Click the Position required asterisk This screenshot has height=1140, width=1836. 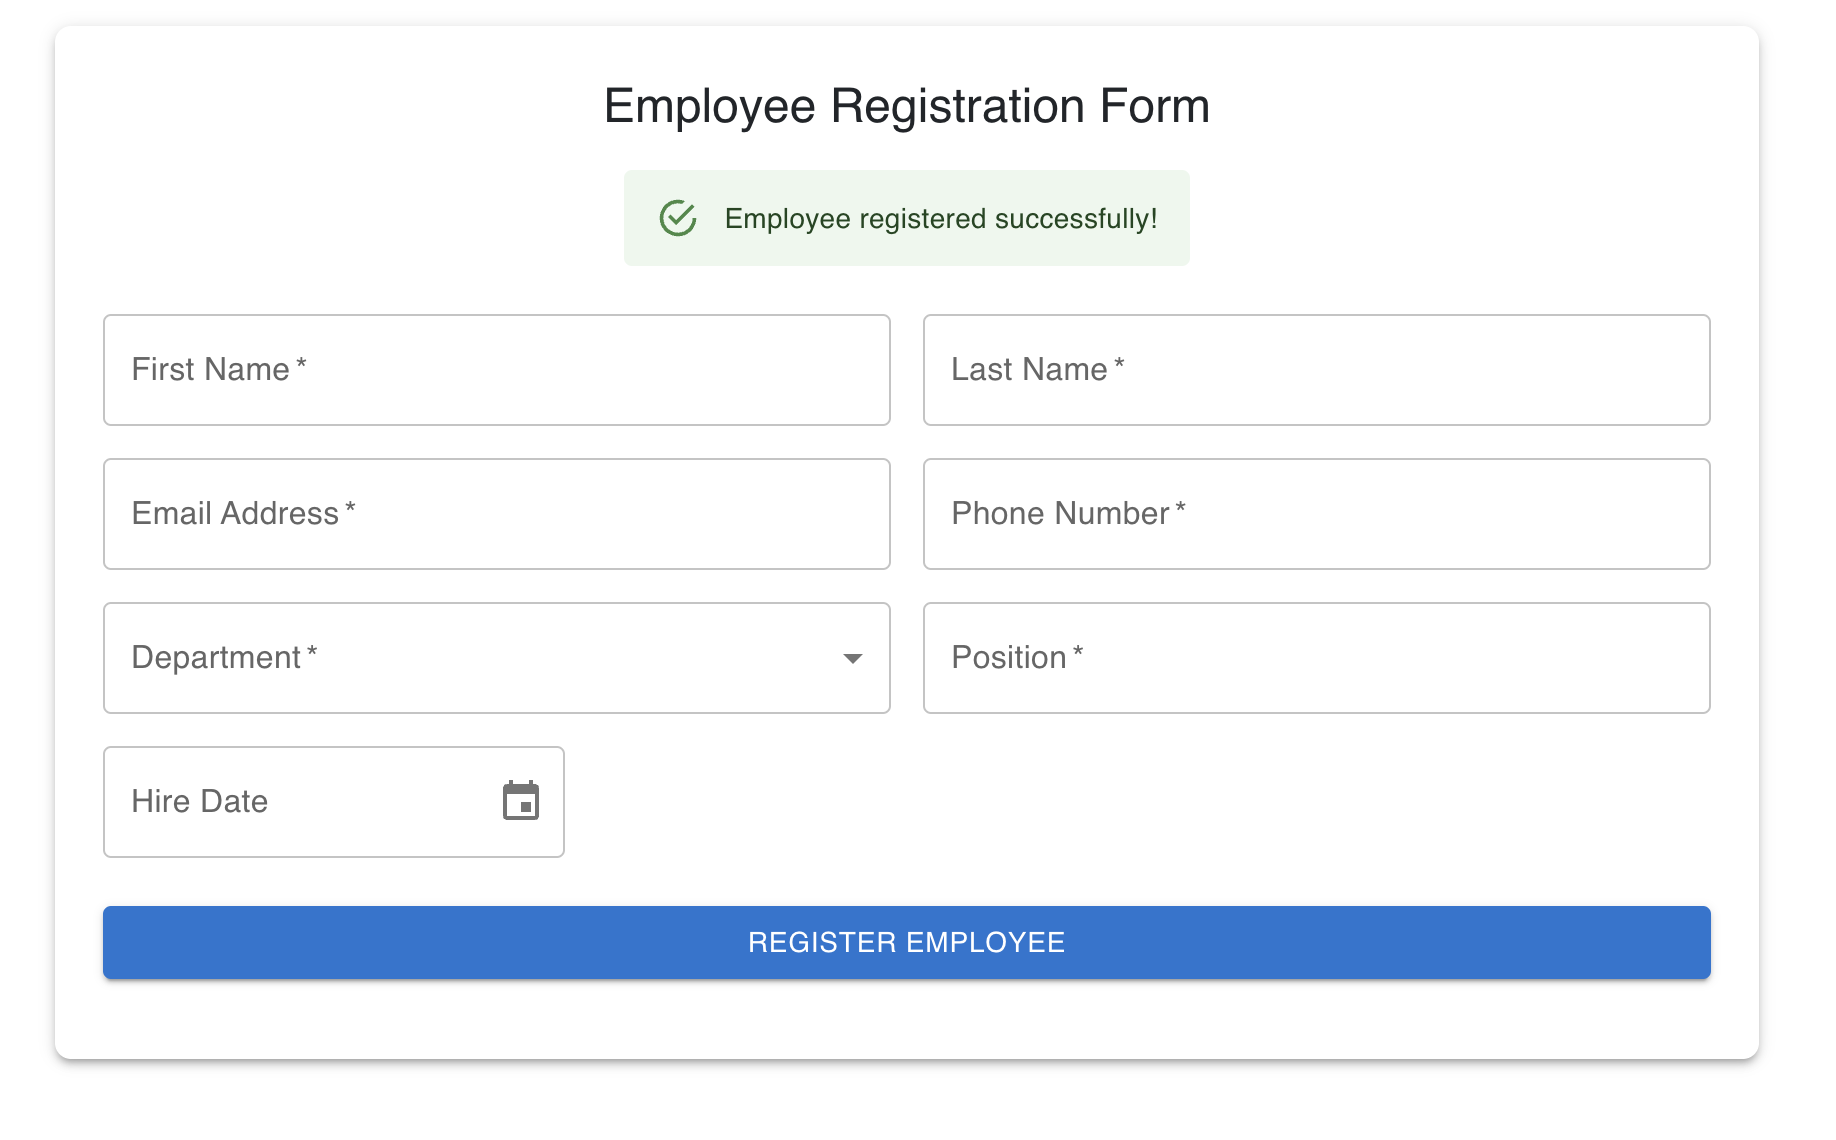click(x=1078, y=652)
